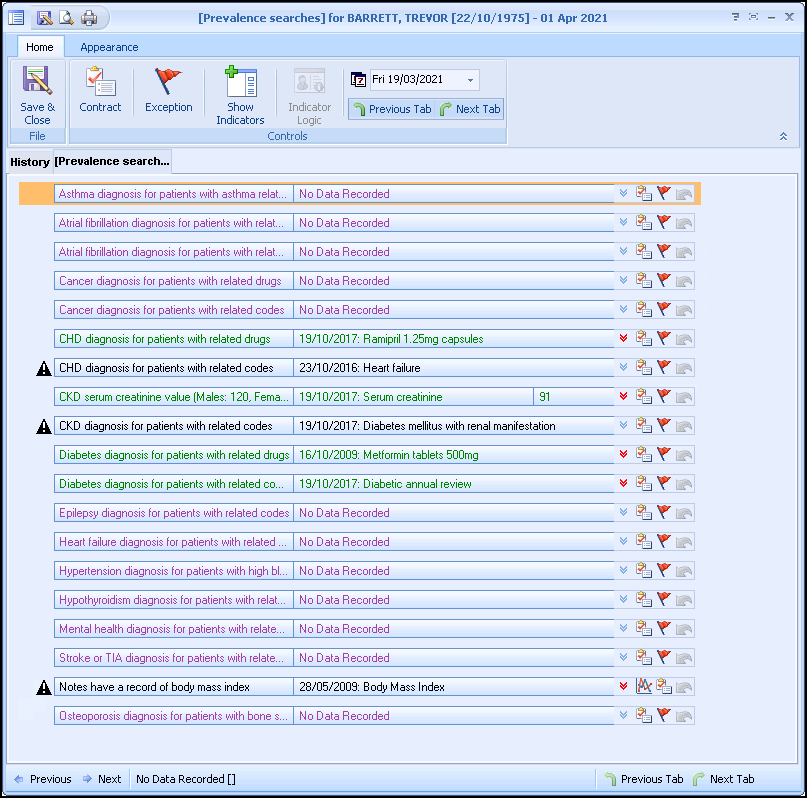Click Next Tab button in the ribbon
This screenshot has width=807, height=798.
(470, 109)
